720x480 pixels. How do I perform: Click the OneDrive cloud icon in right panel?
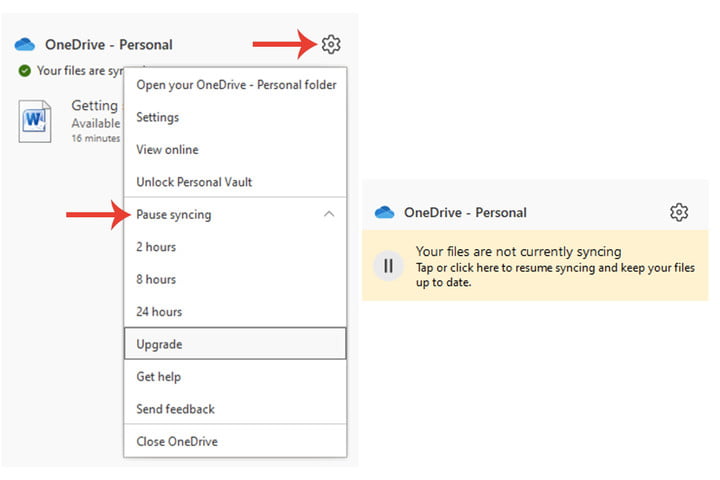[x=384, y=213]
